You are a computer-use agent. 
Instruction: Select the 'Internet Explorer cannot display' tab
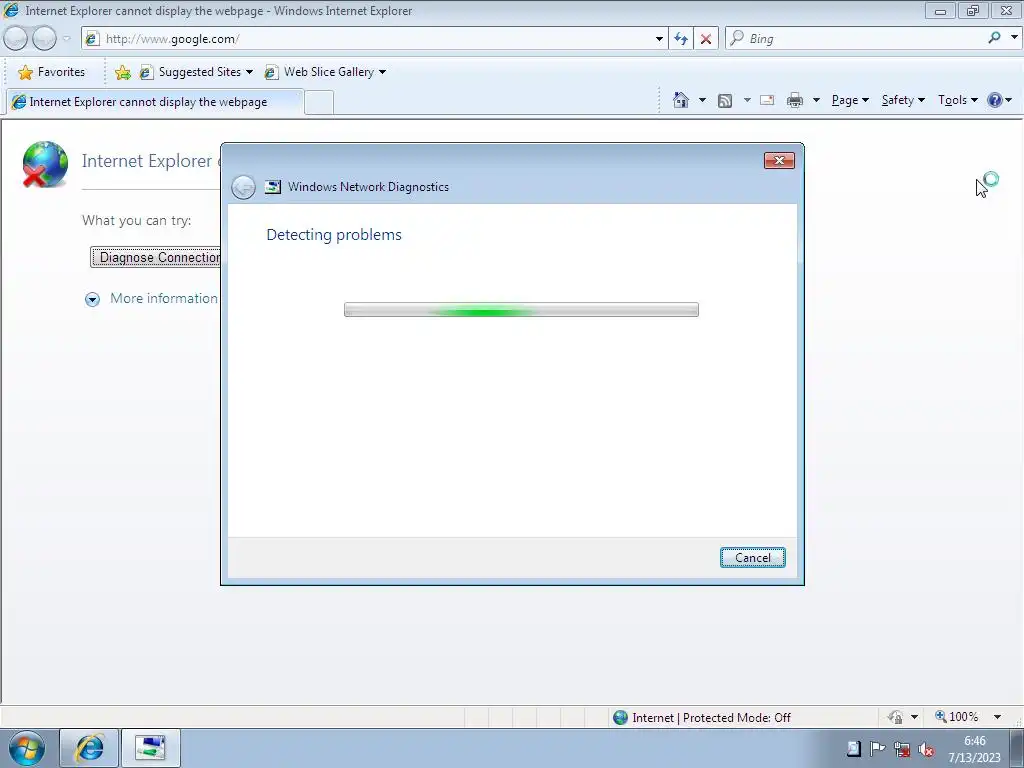tap(155, 102)
